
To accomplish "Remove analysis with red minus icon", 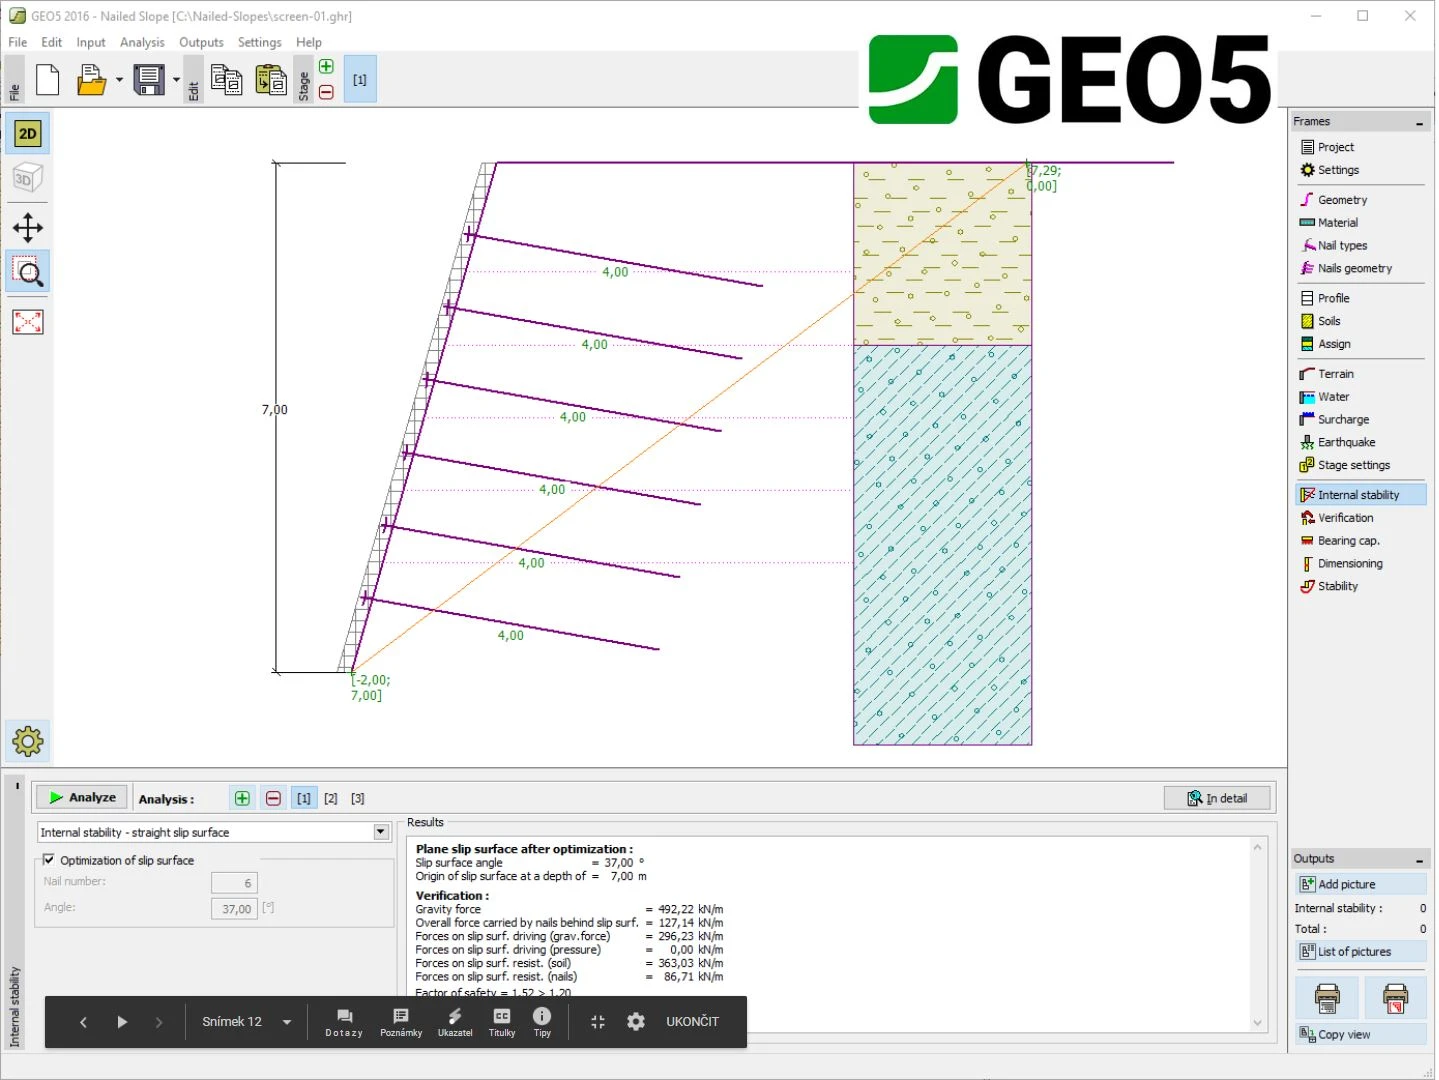I will (273, 798).
